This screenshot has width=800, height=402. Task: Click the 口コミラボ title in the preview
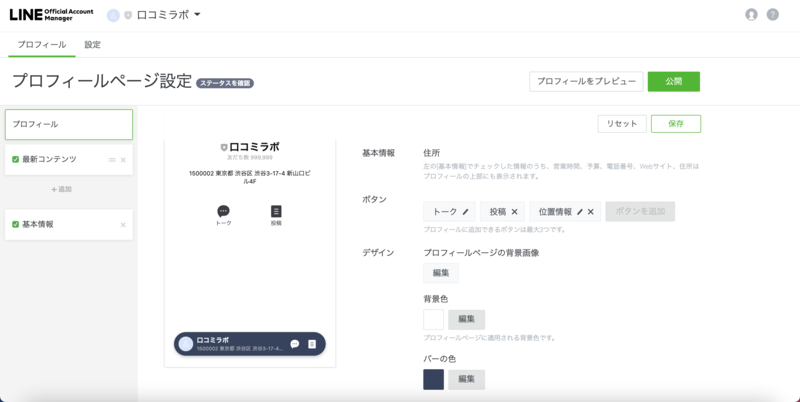(255, 147)
